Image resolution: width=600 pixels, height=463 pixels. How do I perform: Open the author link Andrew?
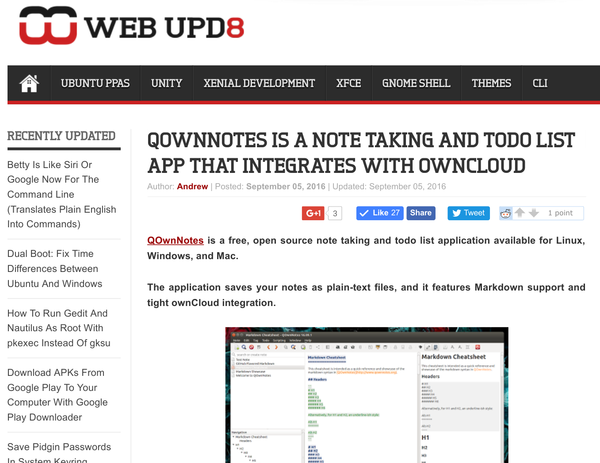point(192,186)
